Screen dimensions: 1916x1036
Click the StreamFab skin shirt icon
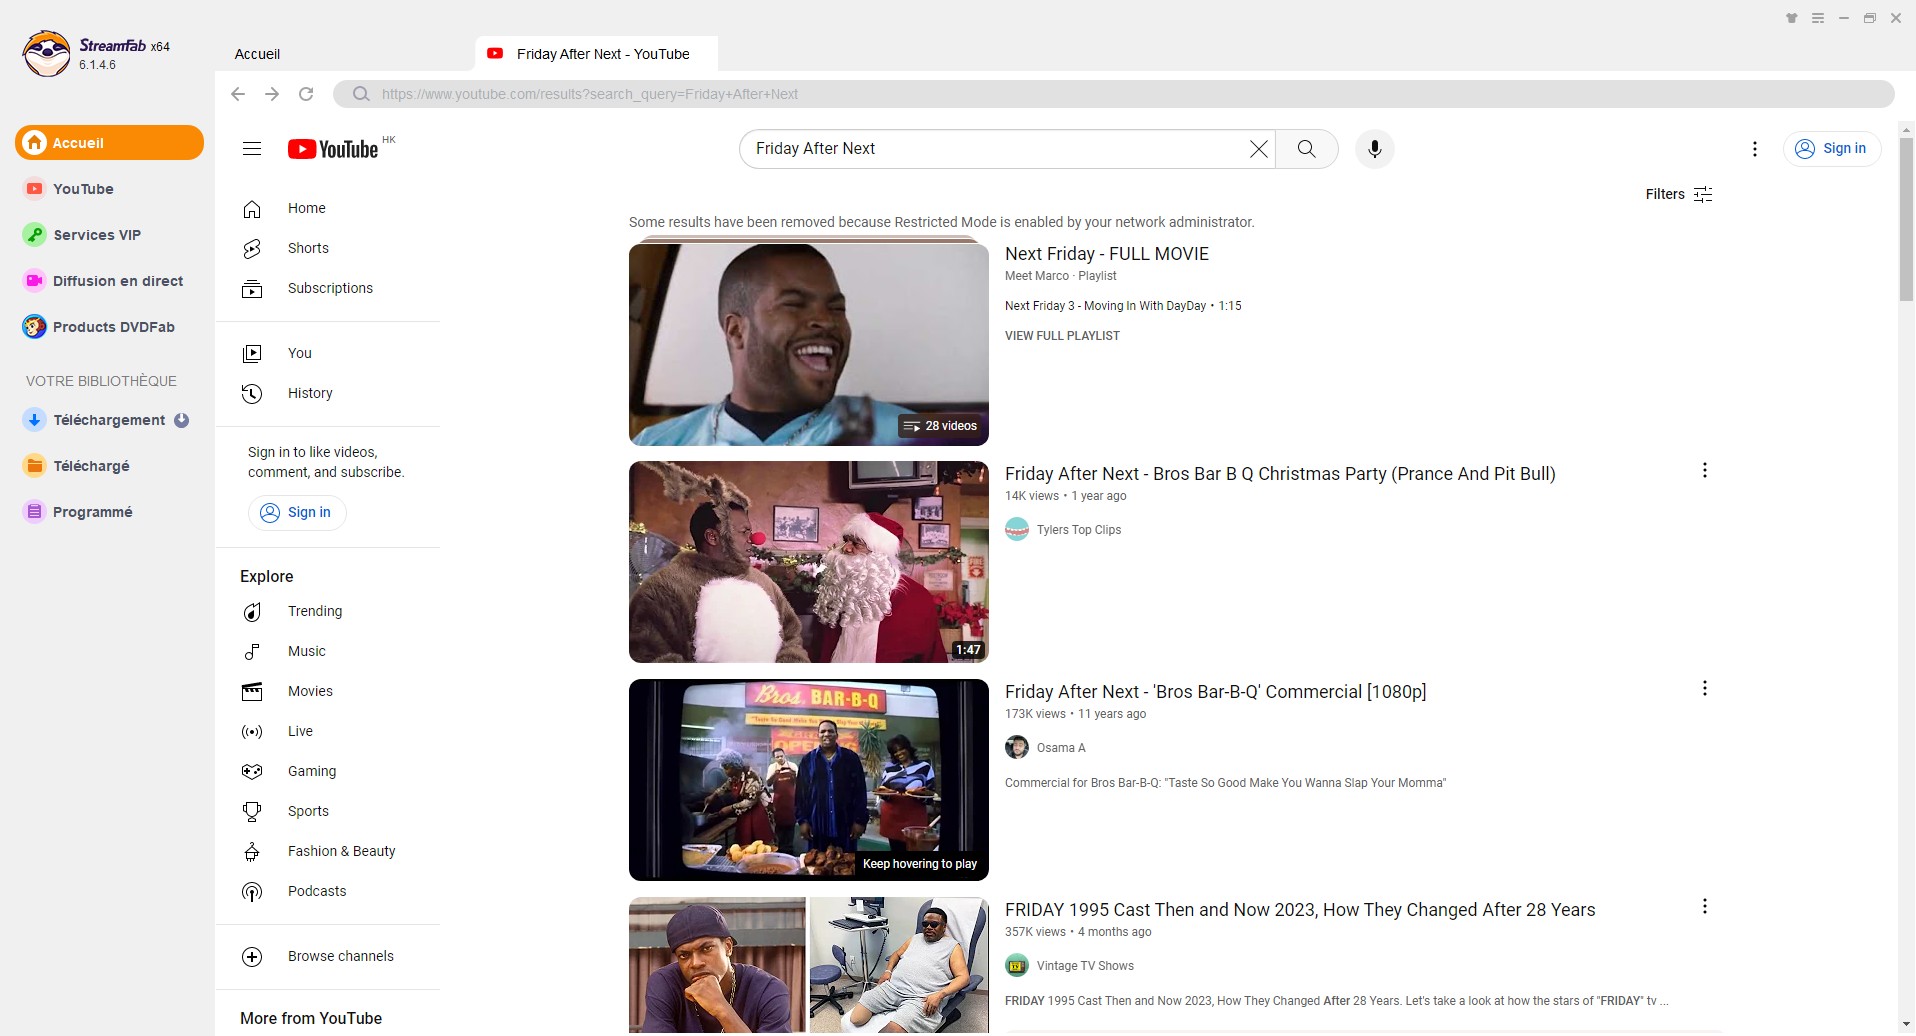1792,18
